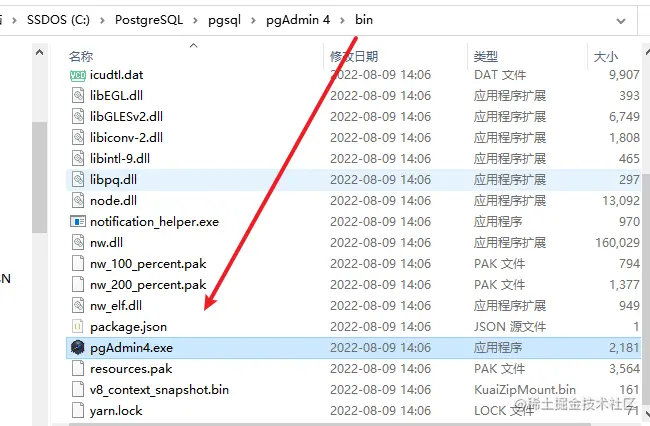Click the pgAdmin4.exe elephant icon
The width and height of the screenshot is (650, 426).
[78, 347]
